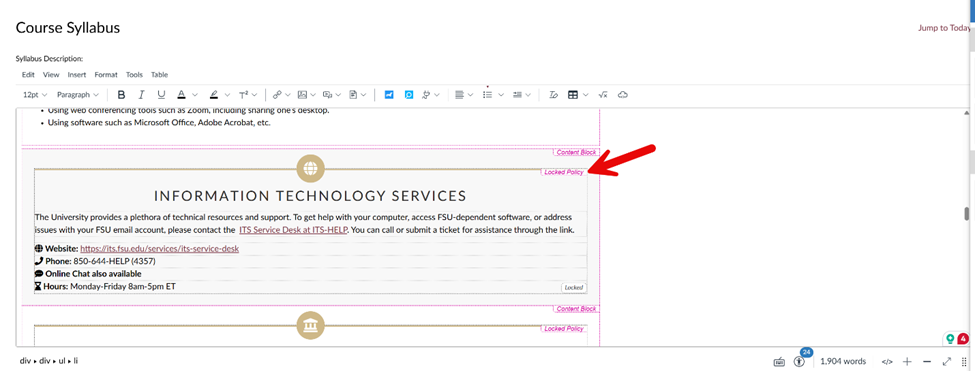Insert an image using the picture icon
Screen dimensions: 975x371
[302, 95]
